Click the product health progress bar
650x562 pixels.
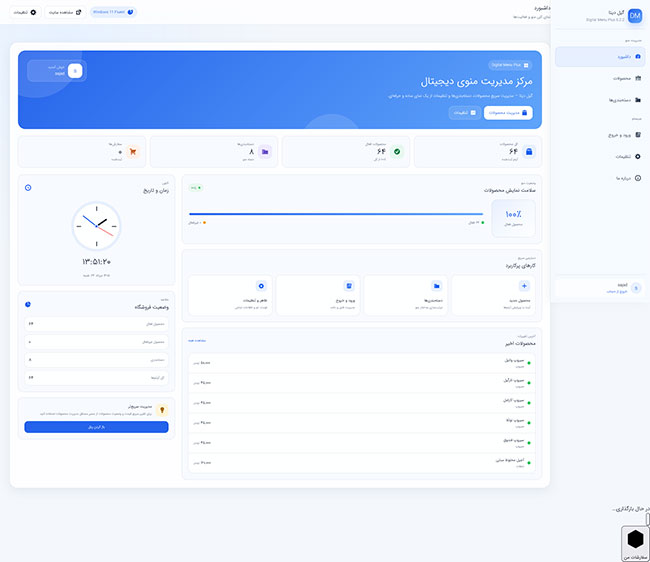tap(336, 214)
